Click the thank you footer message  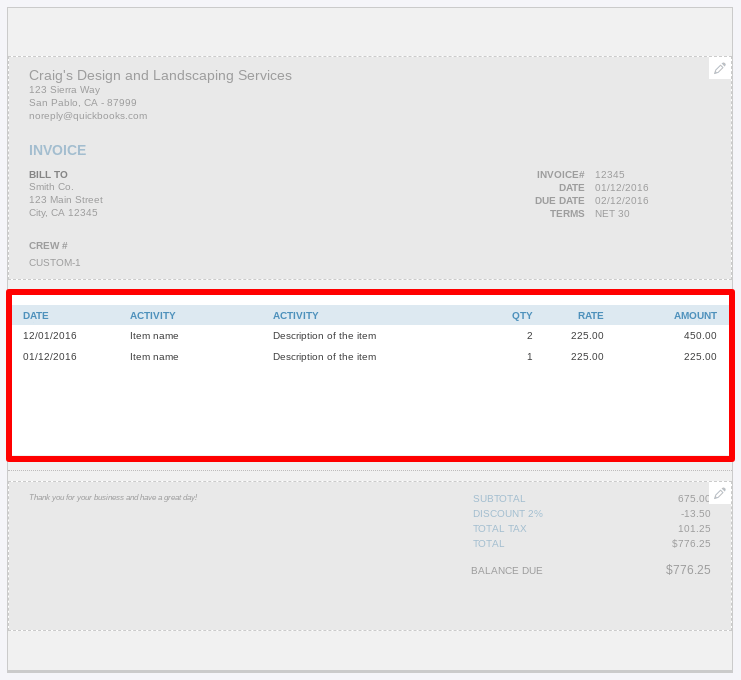113,497
